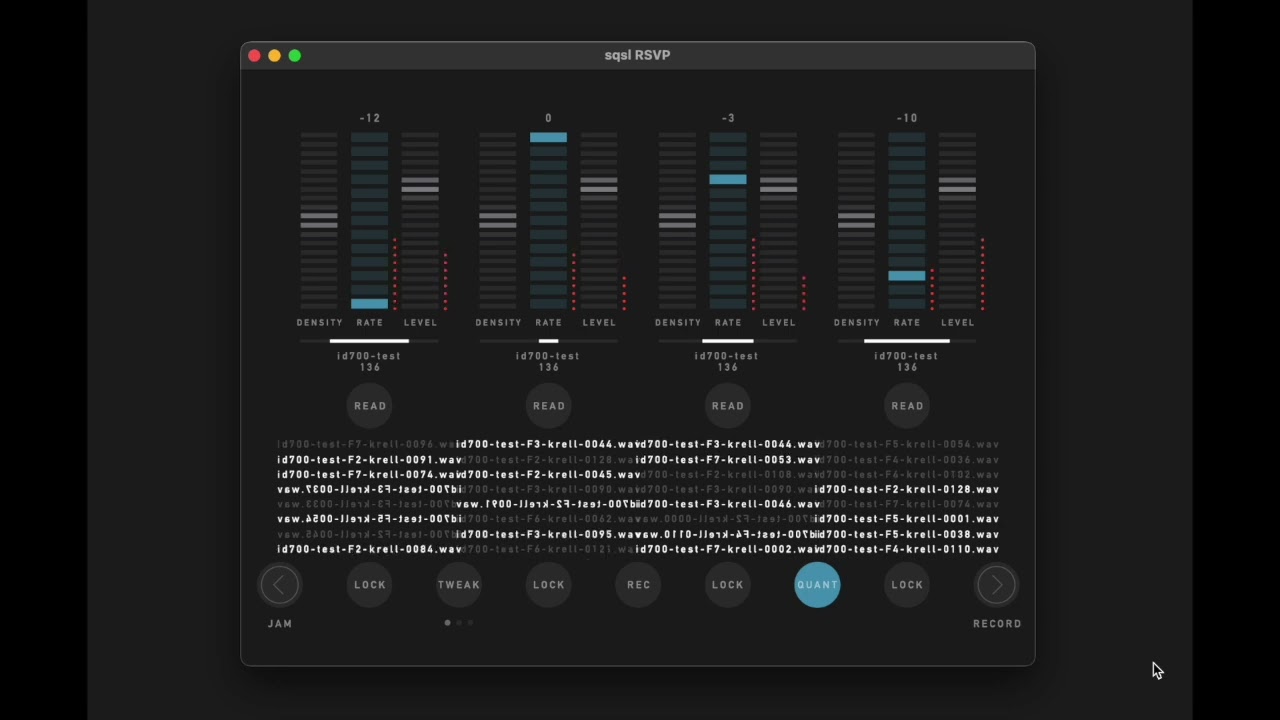Image resolution: width=1280 pixels, height=720 pixels.
Task: Adjust DENSITY slider in the -12 channel
Action: (x=319, y=221)
